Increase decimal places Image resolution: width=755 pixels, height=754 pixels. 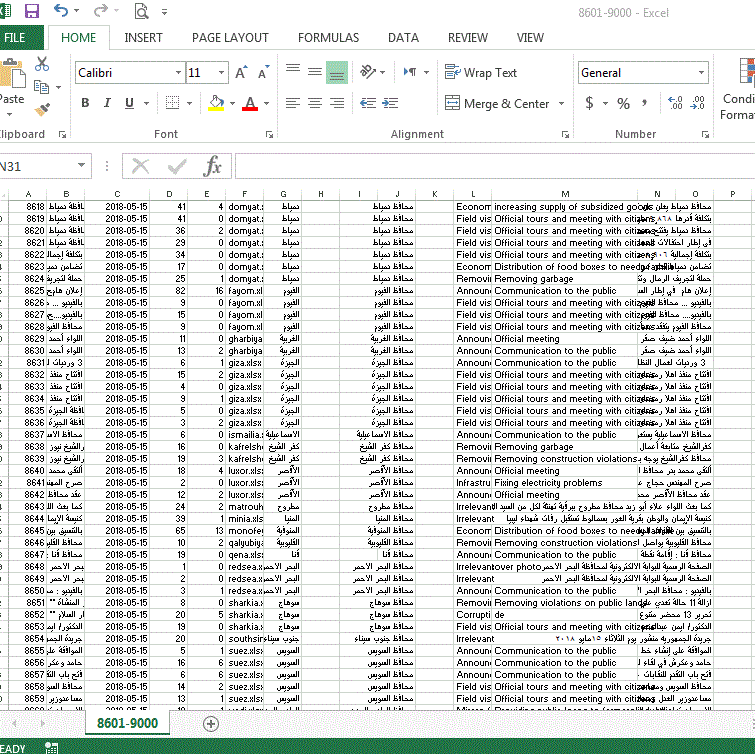pyautogui.click(x=675, y=103)
